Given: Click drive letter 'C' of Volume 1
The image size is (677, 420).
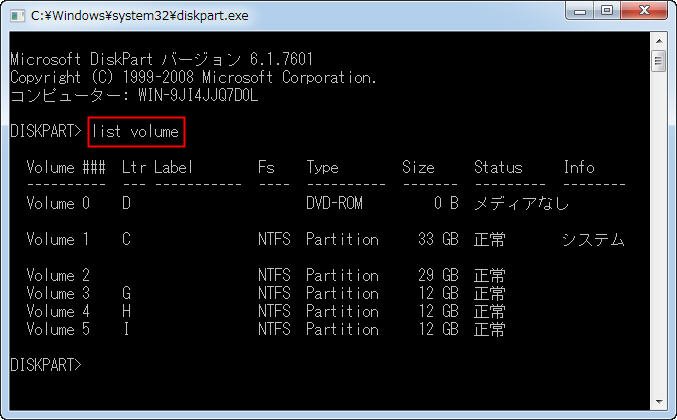Looking at the screenshot, I should coord(126,239).
